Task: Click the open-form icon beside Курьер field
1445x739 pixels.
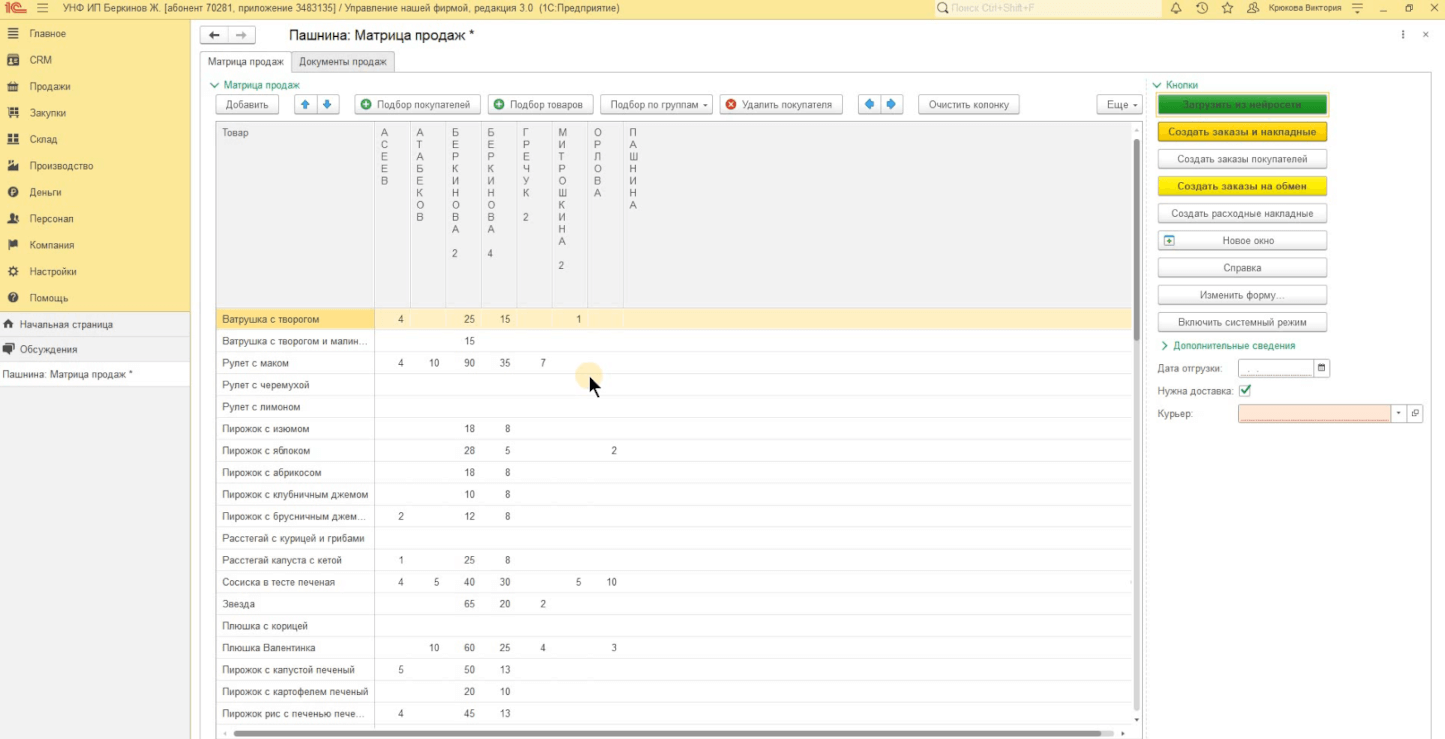Action: 1414,414
